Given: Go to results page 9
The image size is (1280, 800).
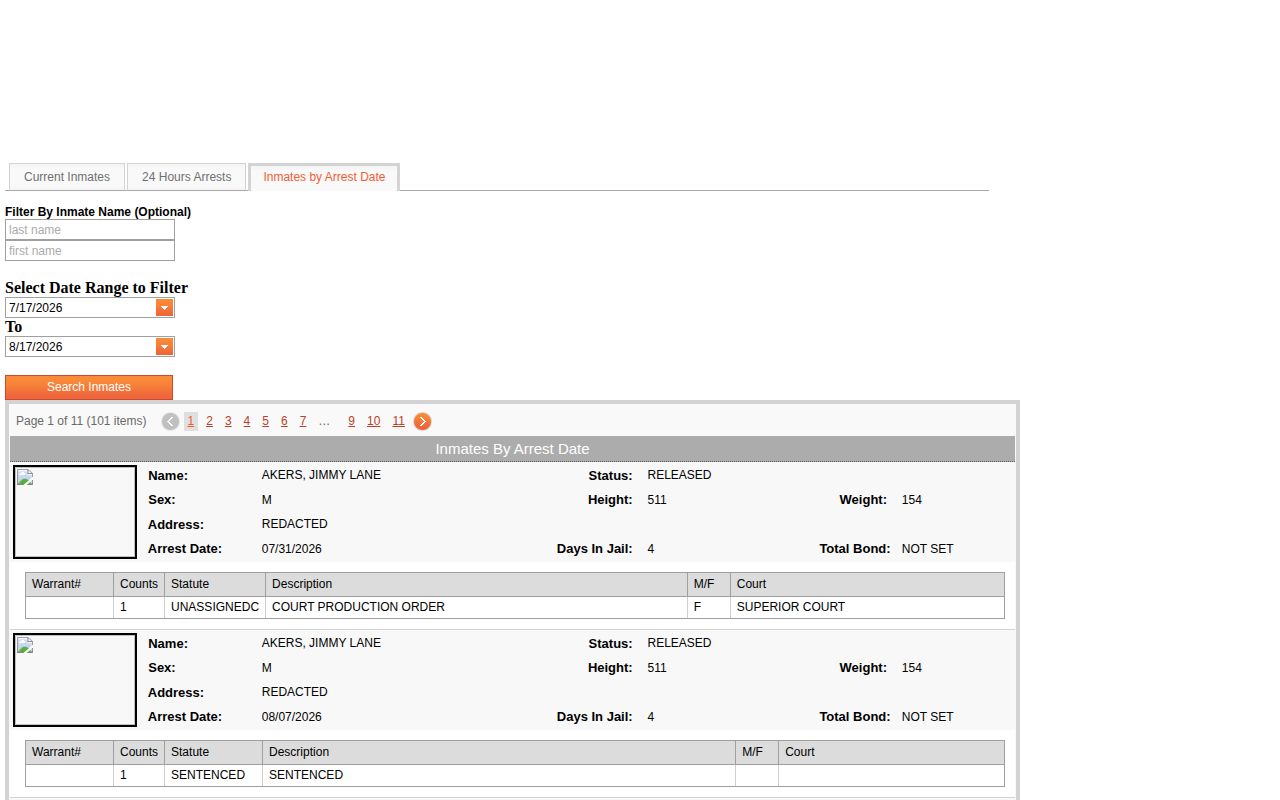Looking at the screenshot, I should click(351, 422).
